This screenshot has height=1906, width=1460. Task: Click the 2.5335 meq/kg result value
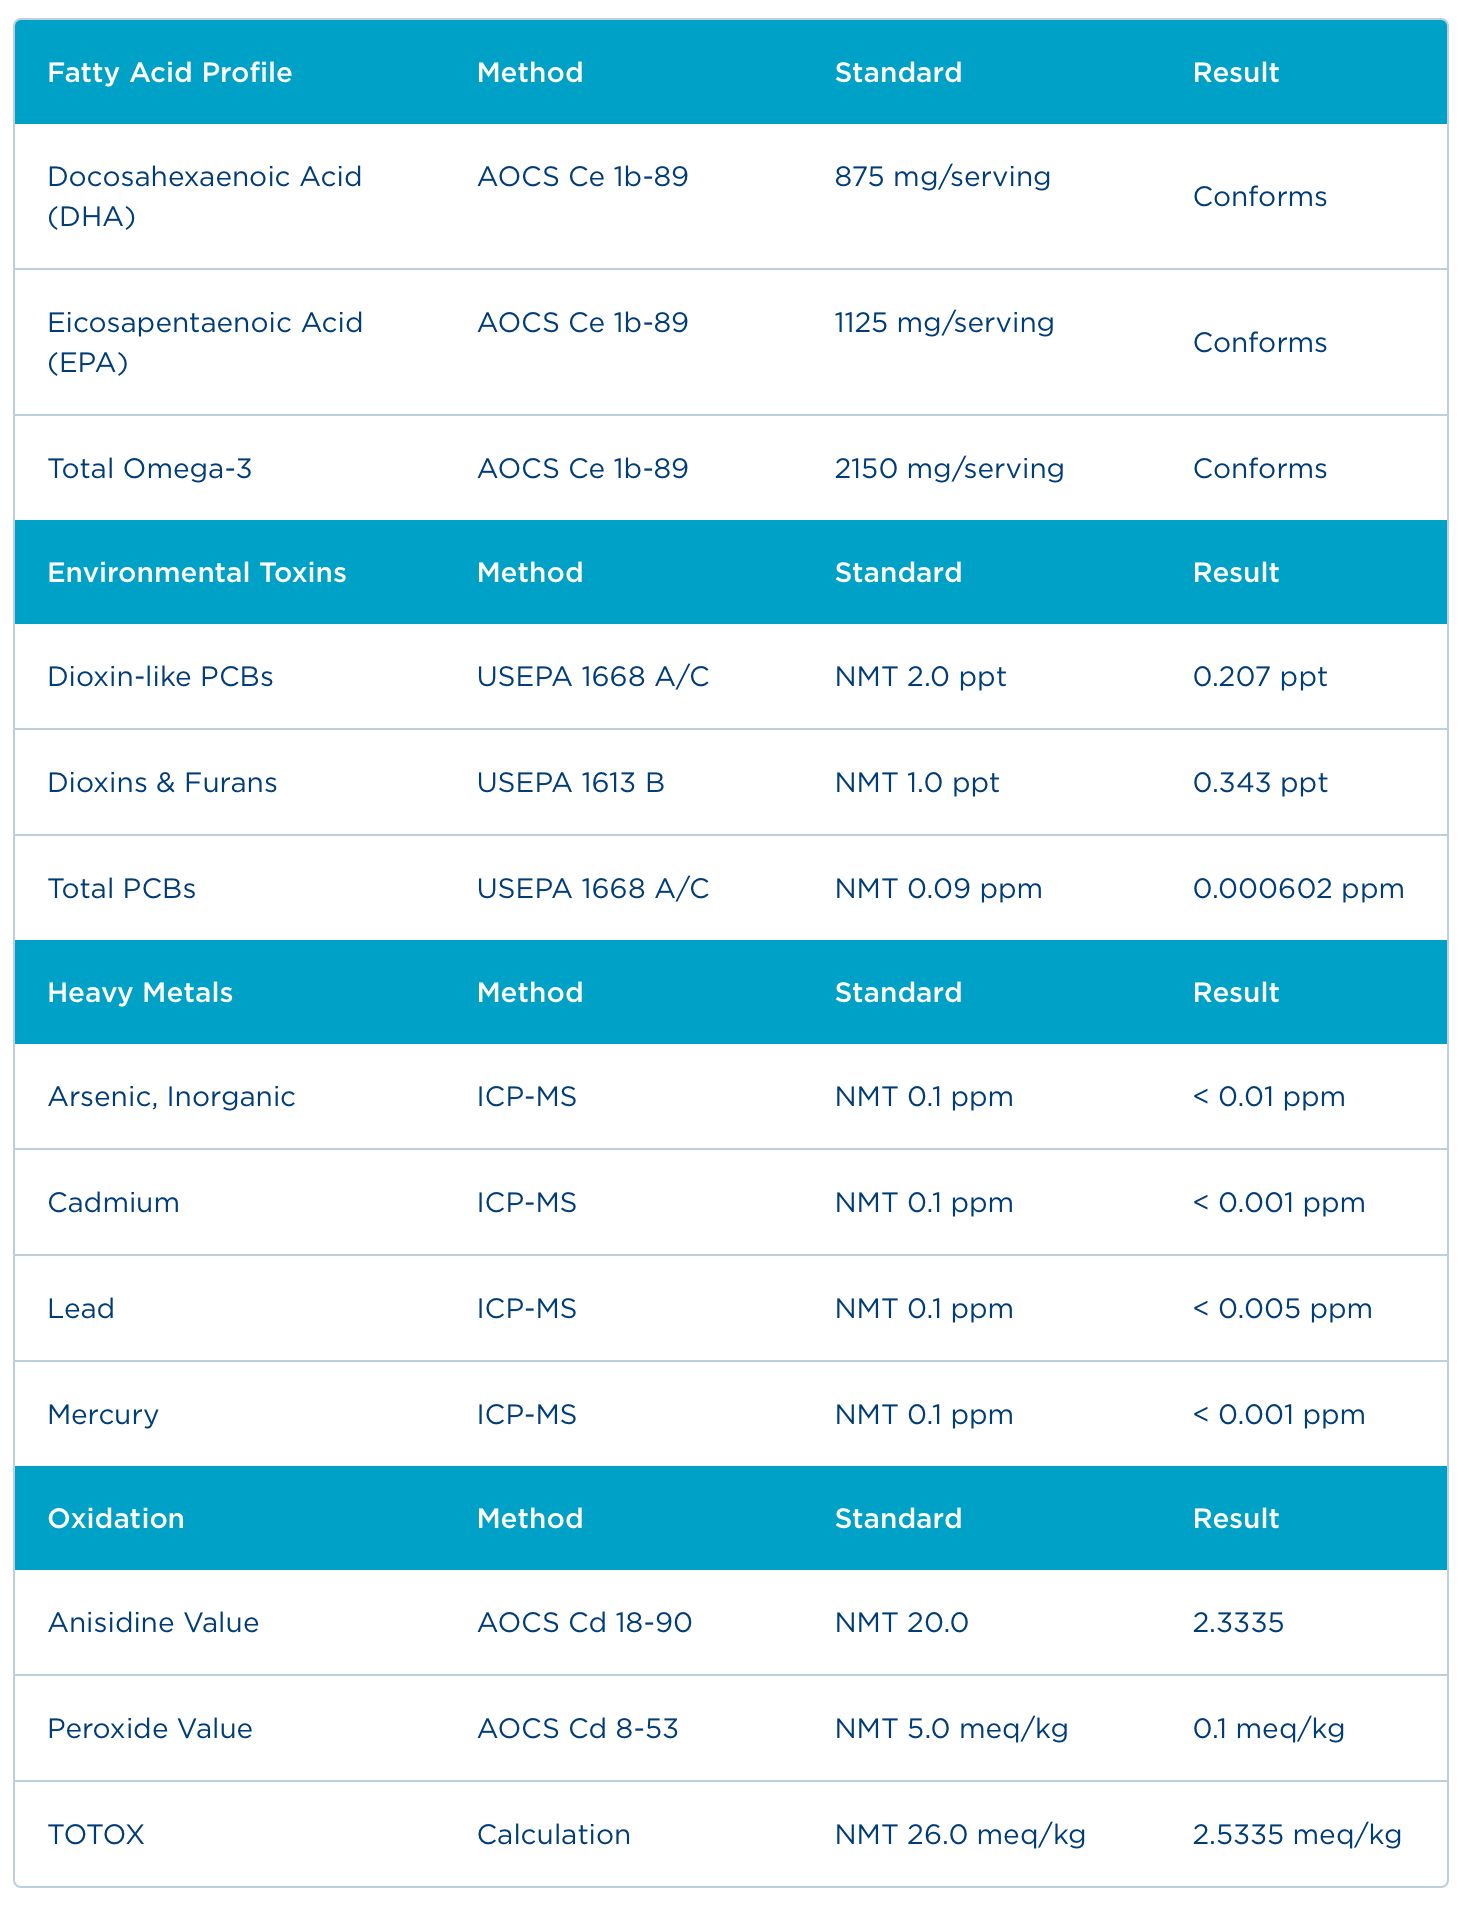[x=1297, y=1835]
